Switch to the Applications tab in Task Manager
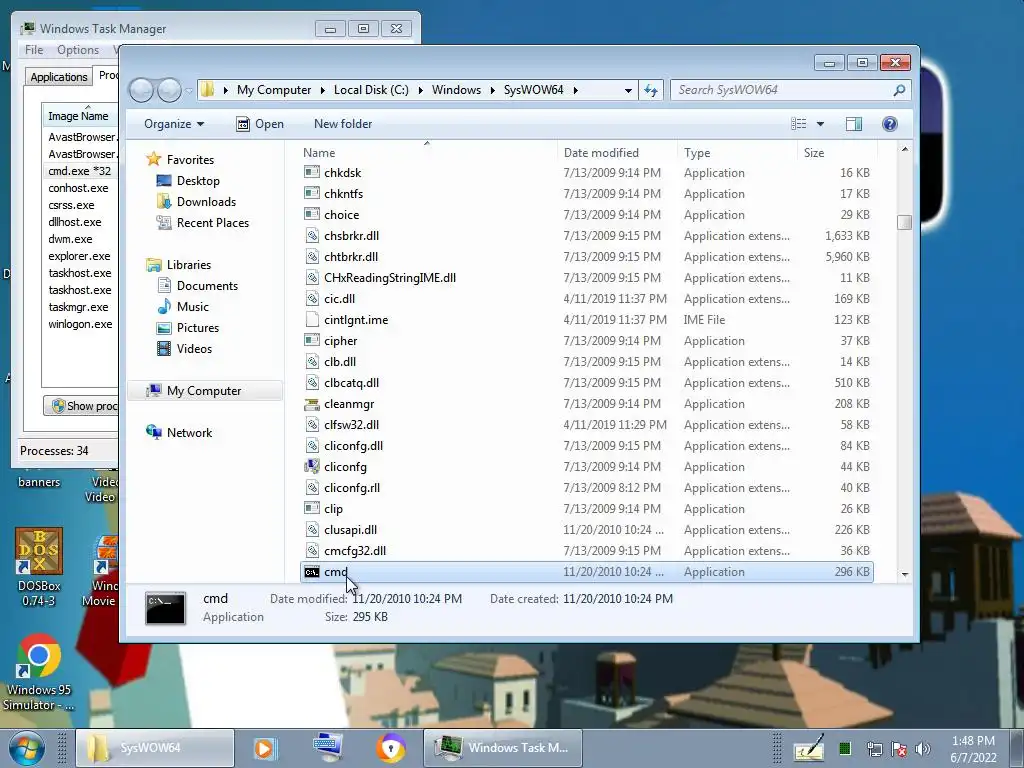 coord(59,76)
